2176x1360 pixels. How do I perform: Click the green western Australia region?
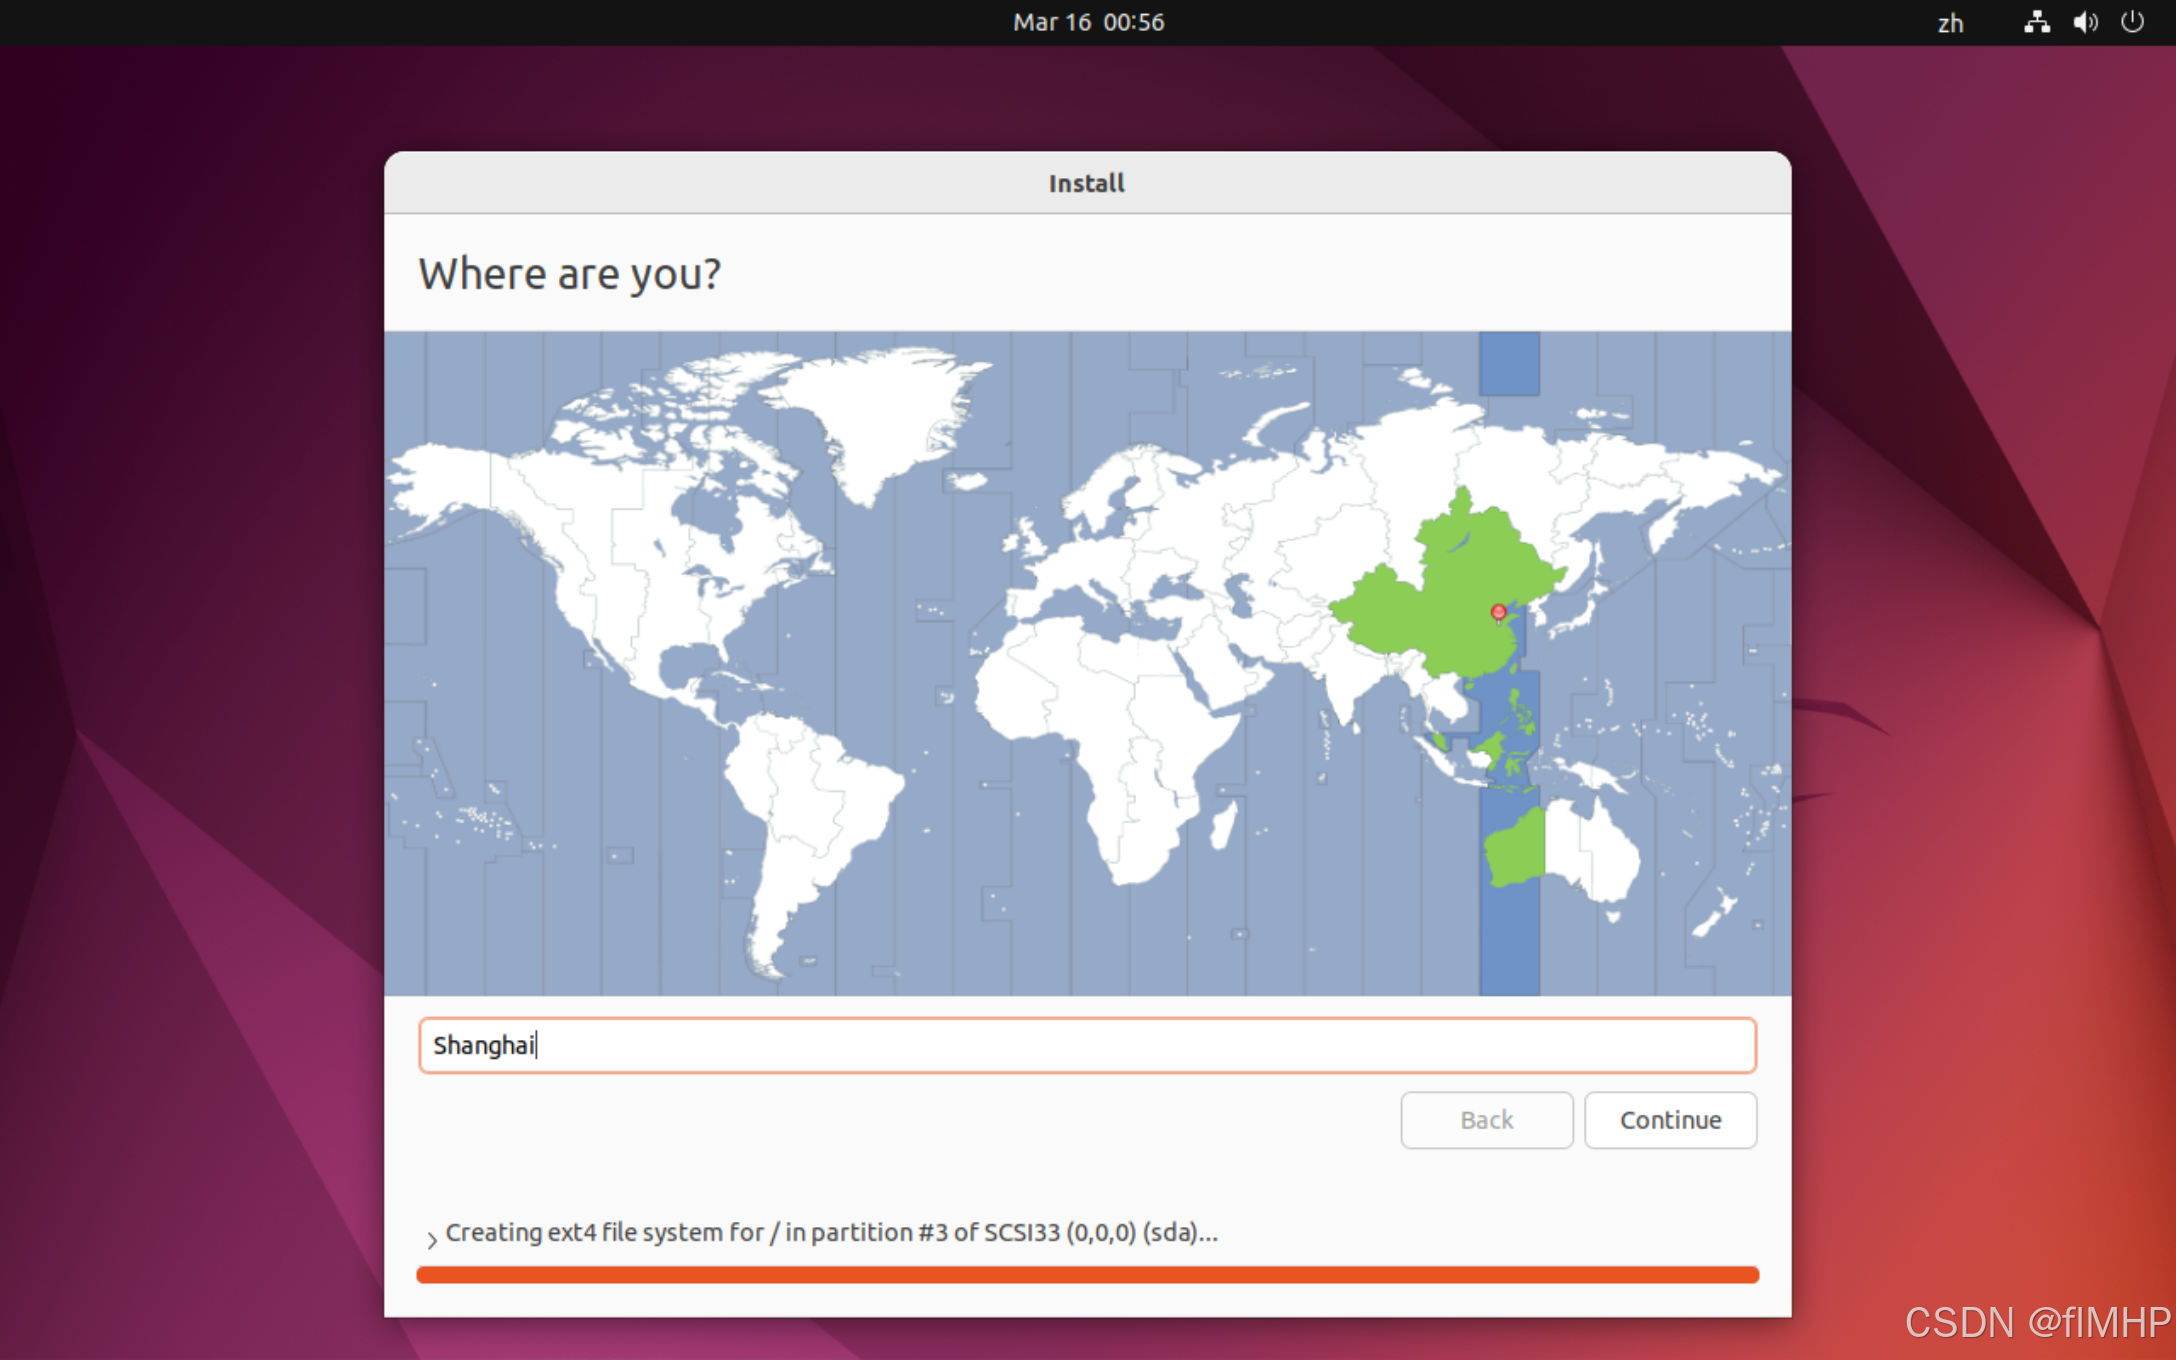(x=1515, y=850)
